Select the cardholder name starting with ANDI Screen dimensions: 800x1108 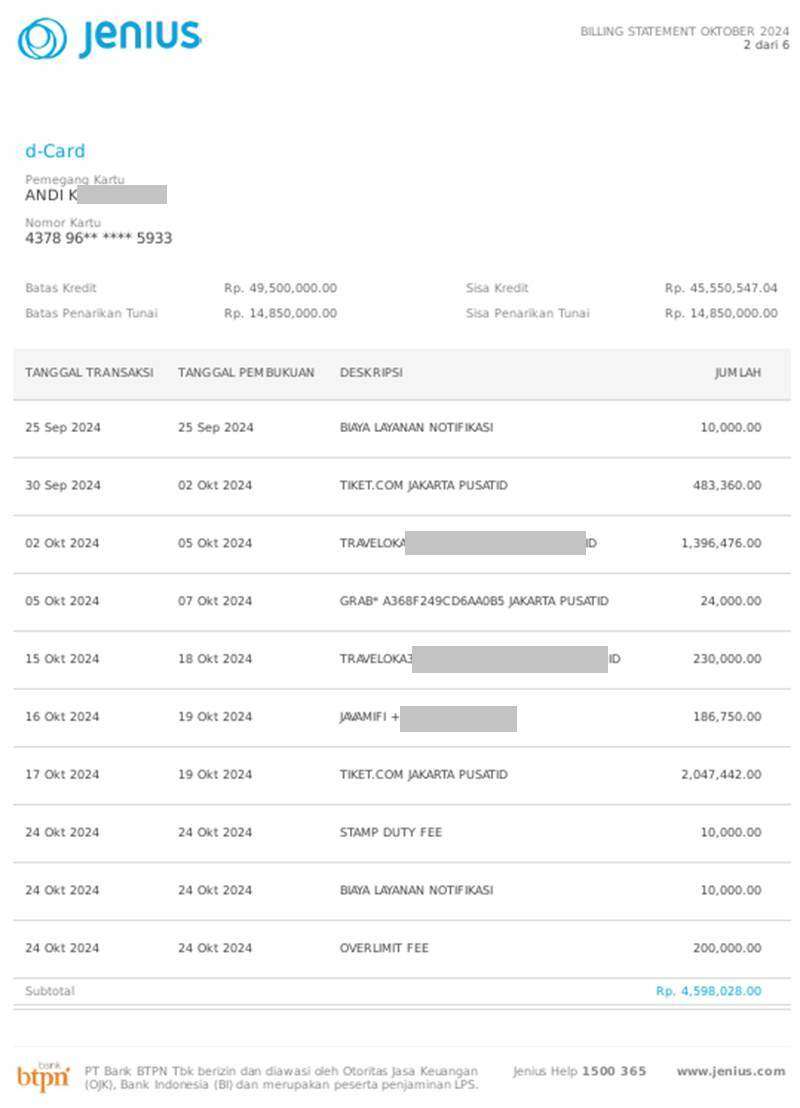(x=96, y=195)
